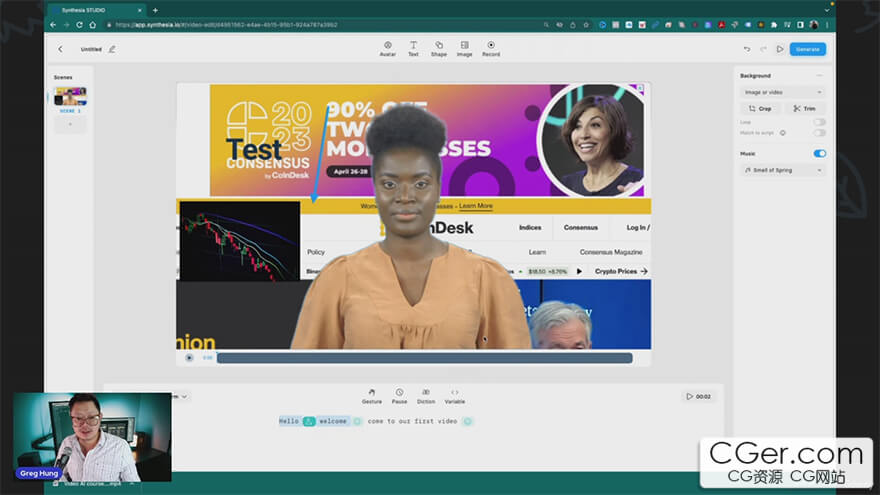Viewport: 880px width, 495px height.
Task: Switch to Synthesia STUDIO browser tab
Action: [x=95, y=10]
